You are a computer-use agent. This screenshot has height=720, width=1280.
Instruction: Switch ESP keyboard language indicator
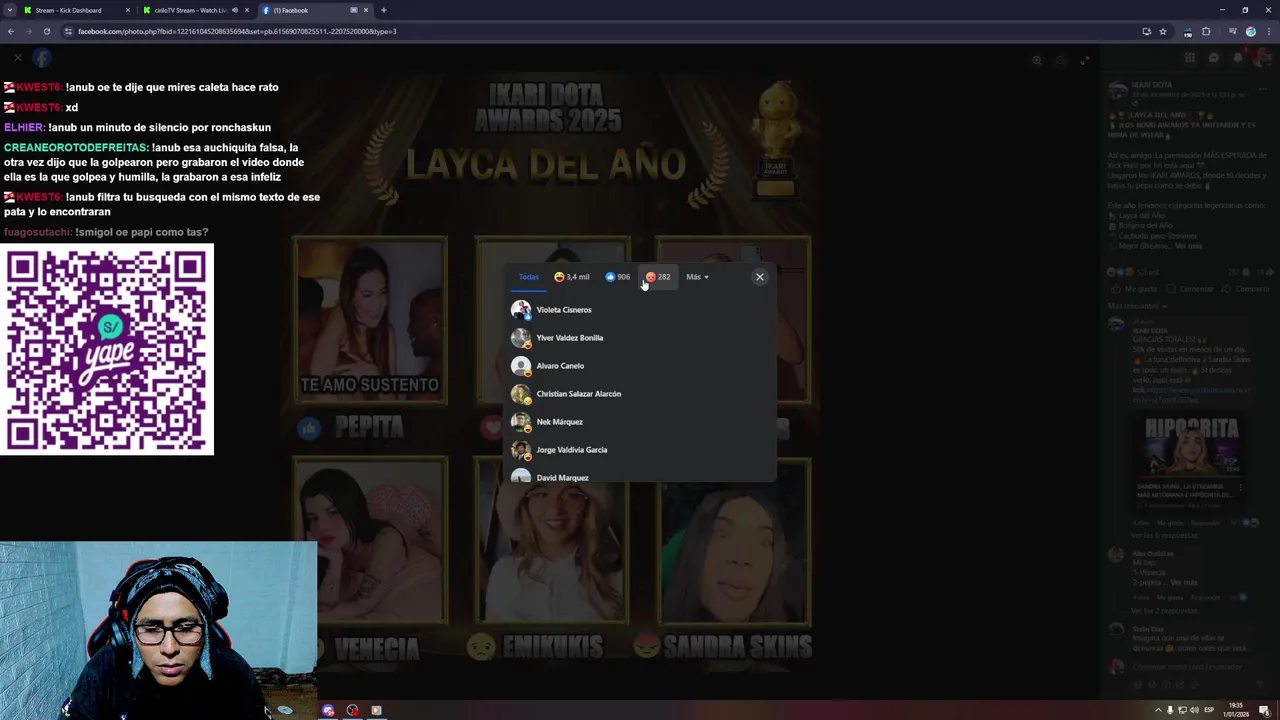pyautogui.click(x=1209, y=710)
